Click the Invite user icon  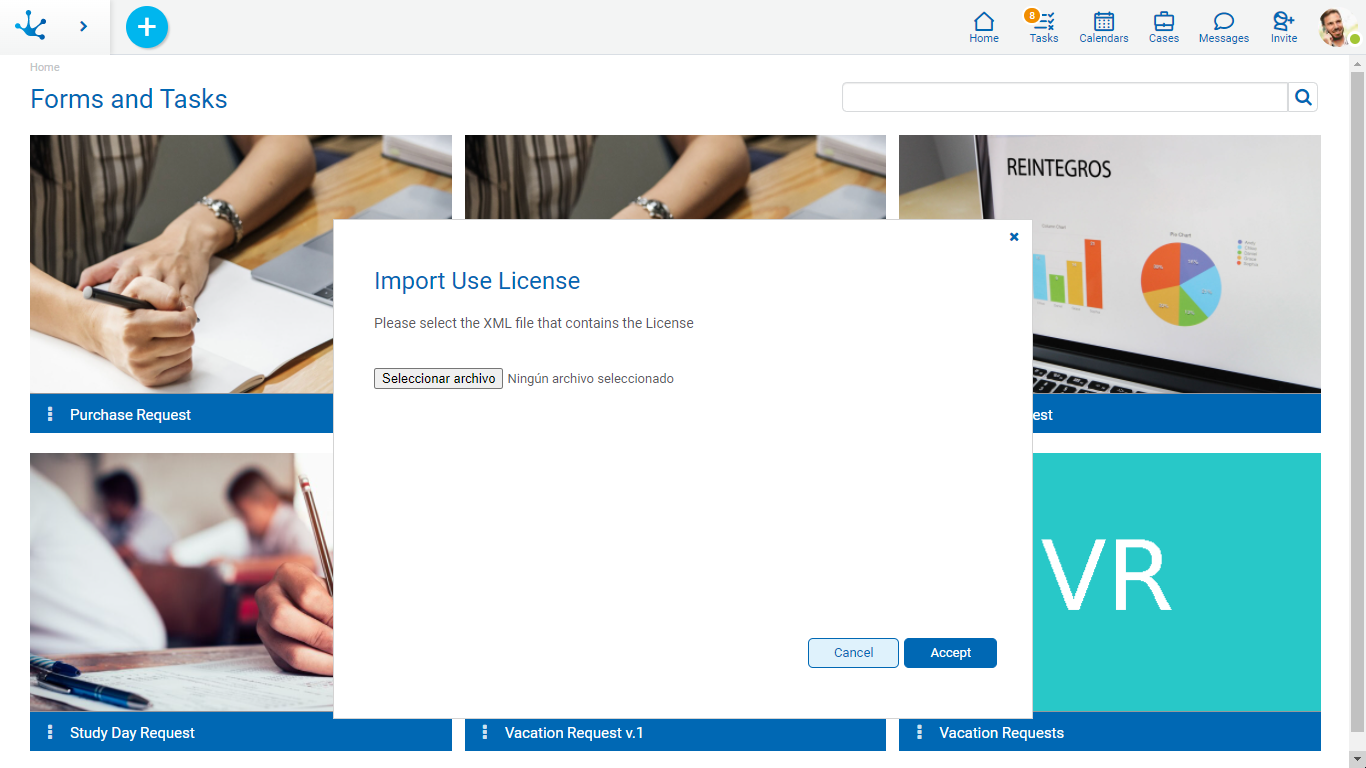[1283, 27]
